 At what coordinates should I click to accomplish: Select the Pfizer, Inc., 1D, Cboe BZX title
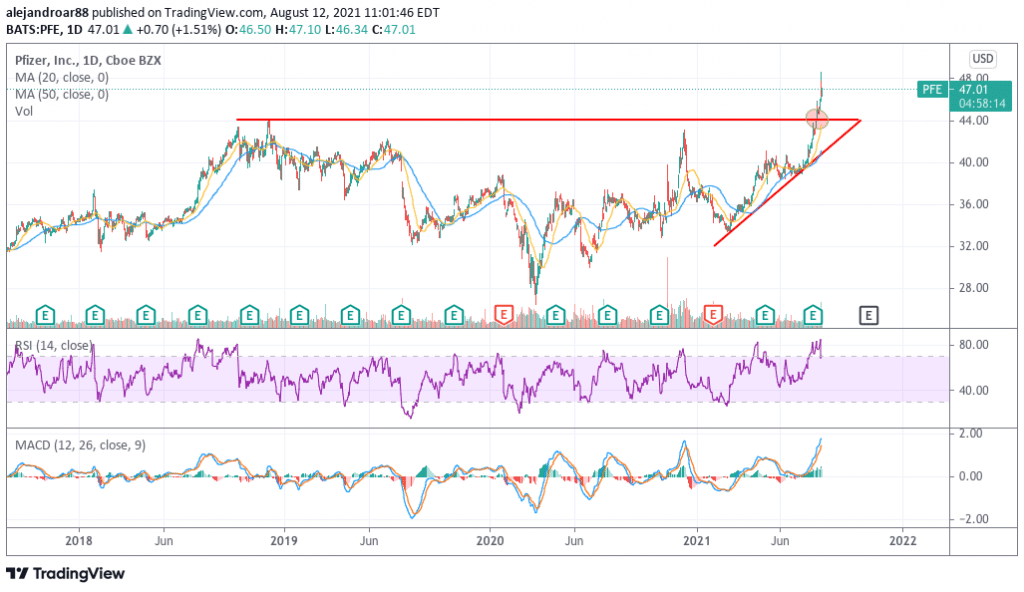pos(88,60)
